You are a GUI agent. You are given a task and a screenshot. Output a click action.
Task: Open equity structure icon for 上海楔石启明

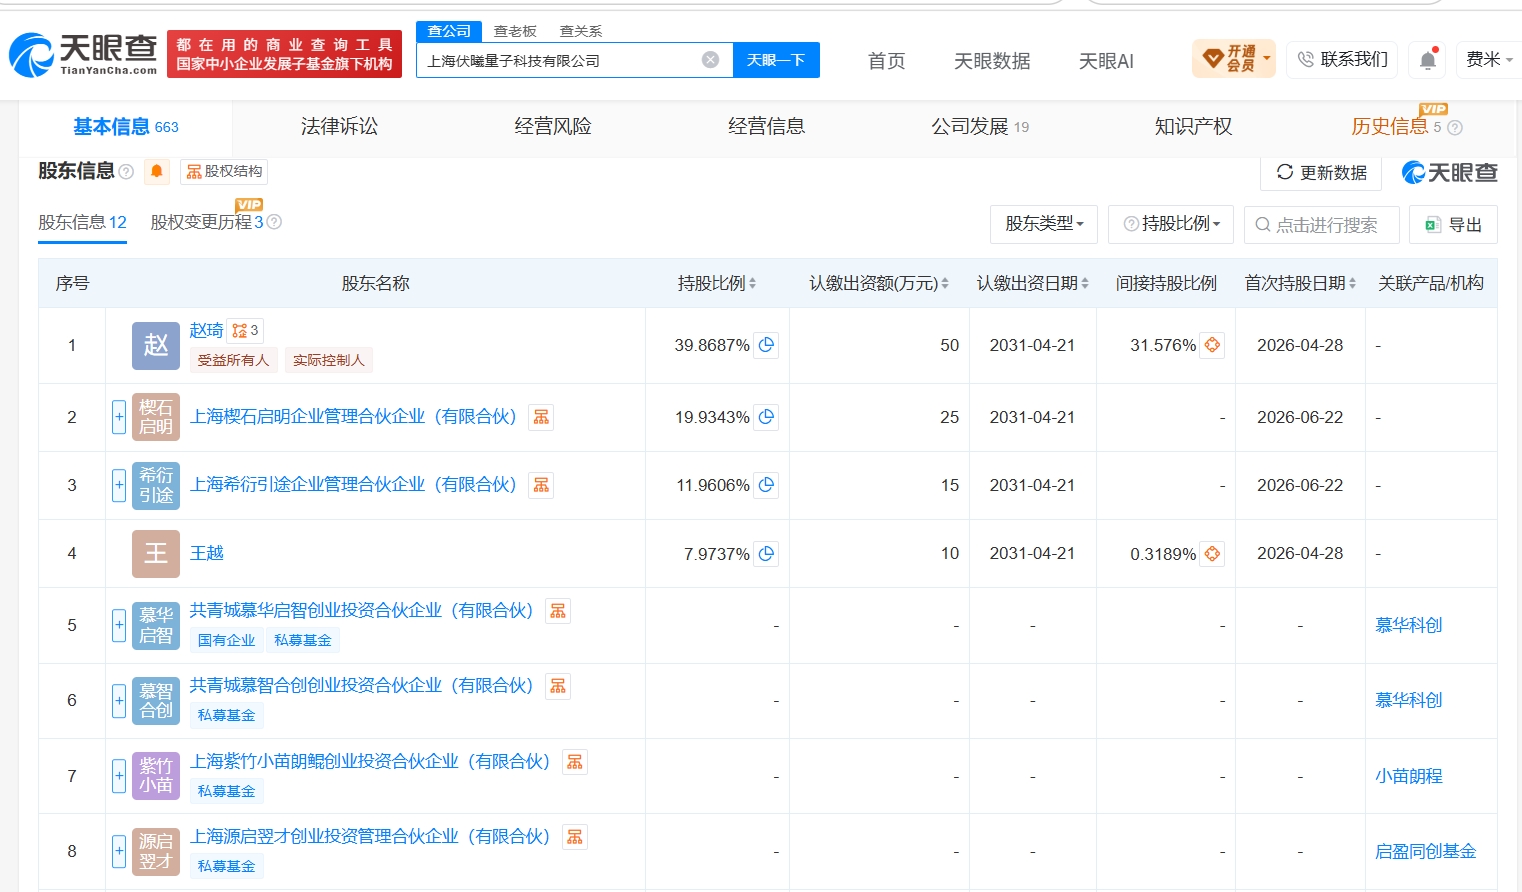541,417
